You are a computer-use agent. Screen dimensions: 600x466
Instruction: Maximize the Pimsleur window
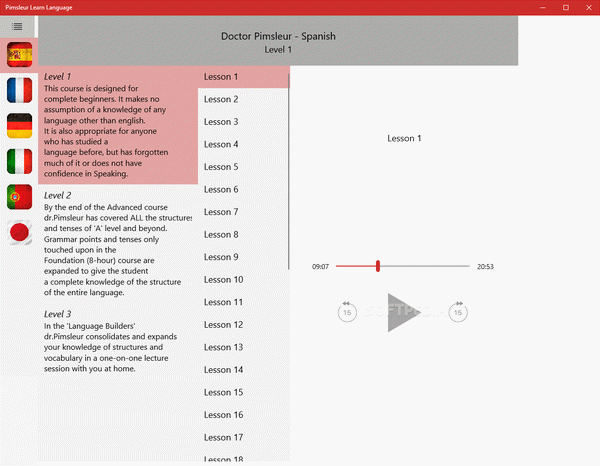pos(565,7)
